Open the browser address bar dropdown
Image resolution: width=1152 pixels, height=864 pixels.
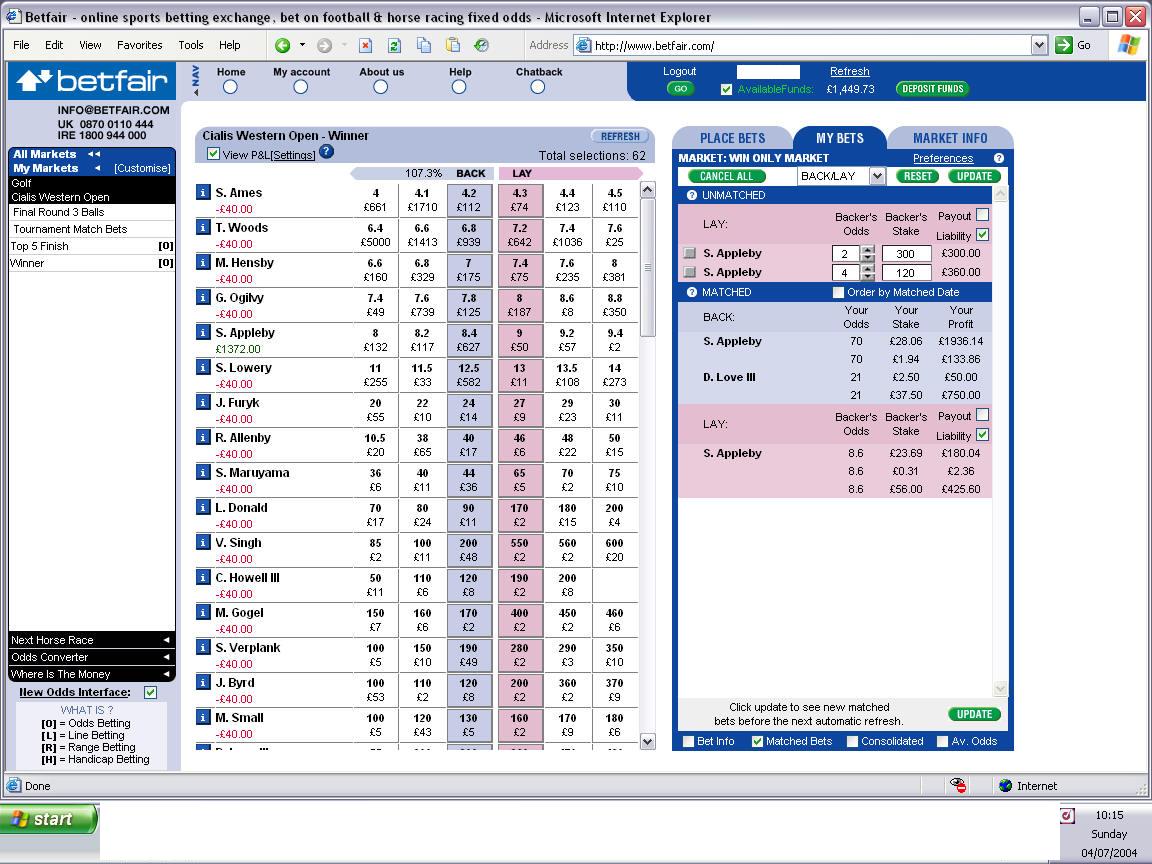pos(1039,46)
